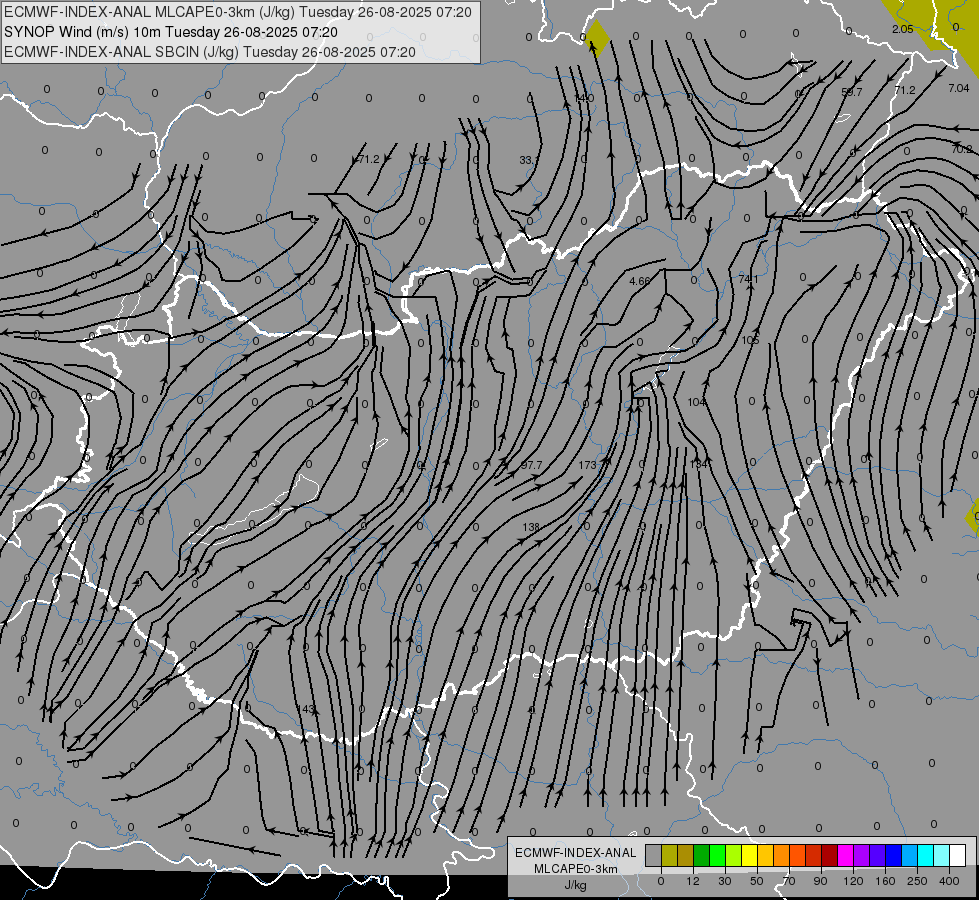Image resolution: width=979 pixels, height=900 pixels.
Task: Click the map value '173'
Action: [587, 465]
